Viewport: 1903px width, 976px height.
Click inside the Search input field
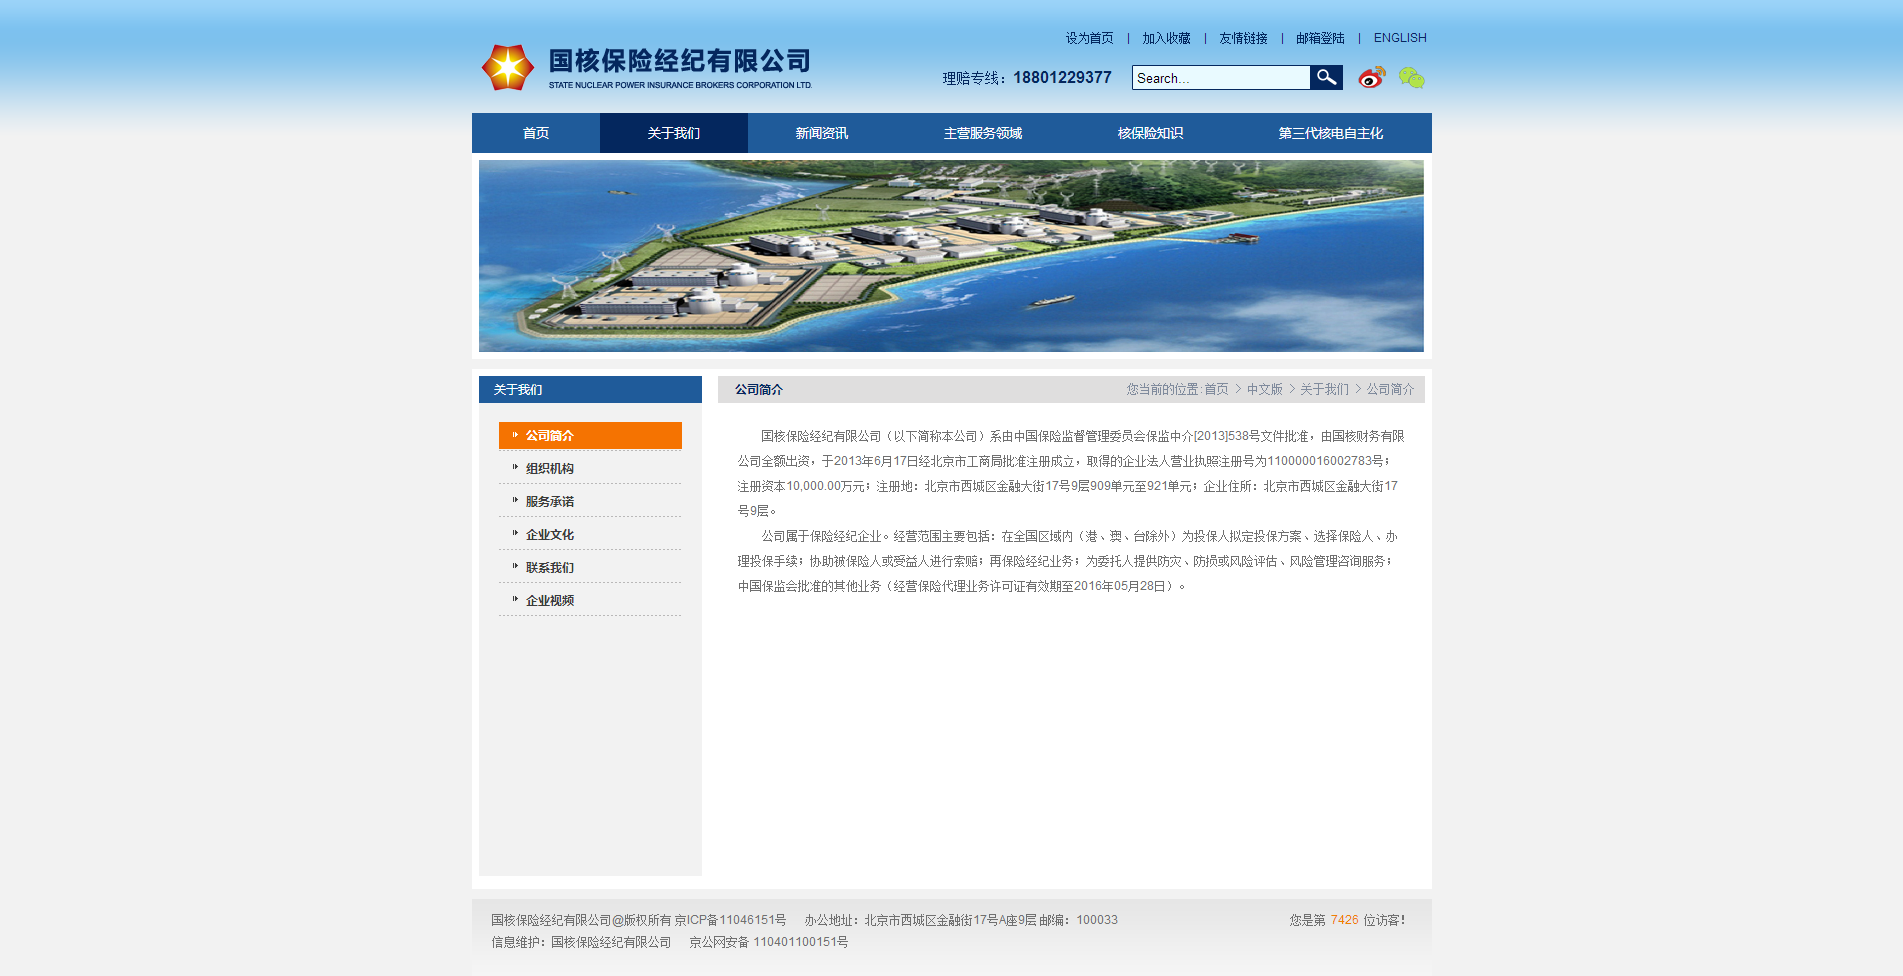(x=1220, y=78)
